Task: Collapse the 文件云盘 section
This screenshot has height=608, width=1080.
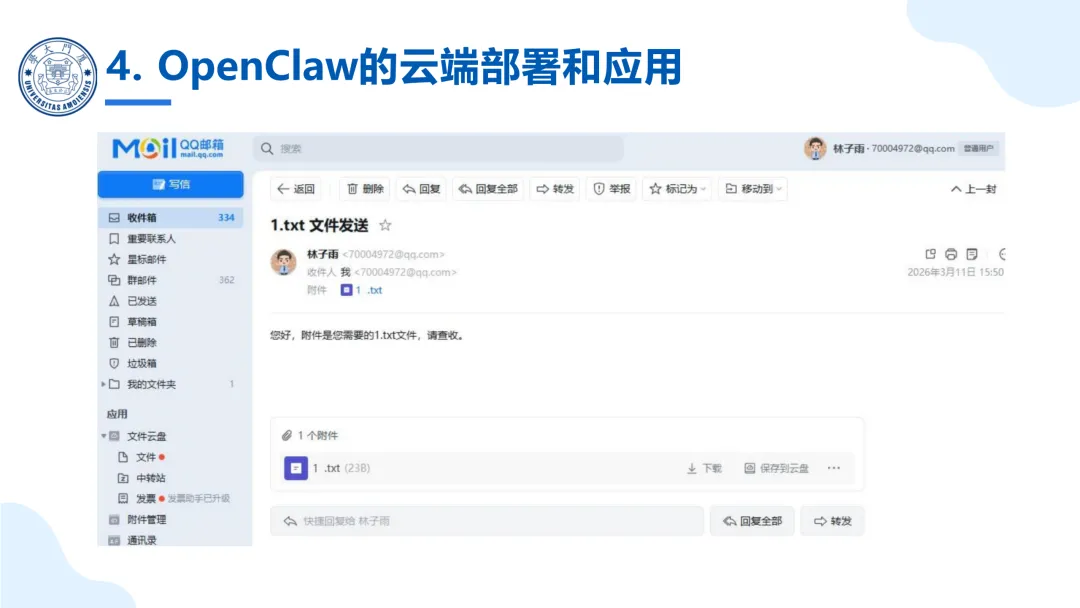Action: coord(103,436)
